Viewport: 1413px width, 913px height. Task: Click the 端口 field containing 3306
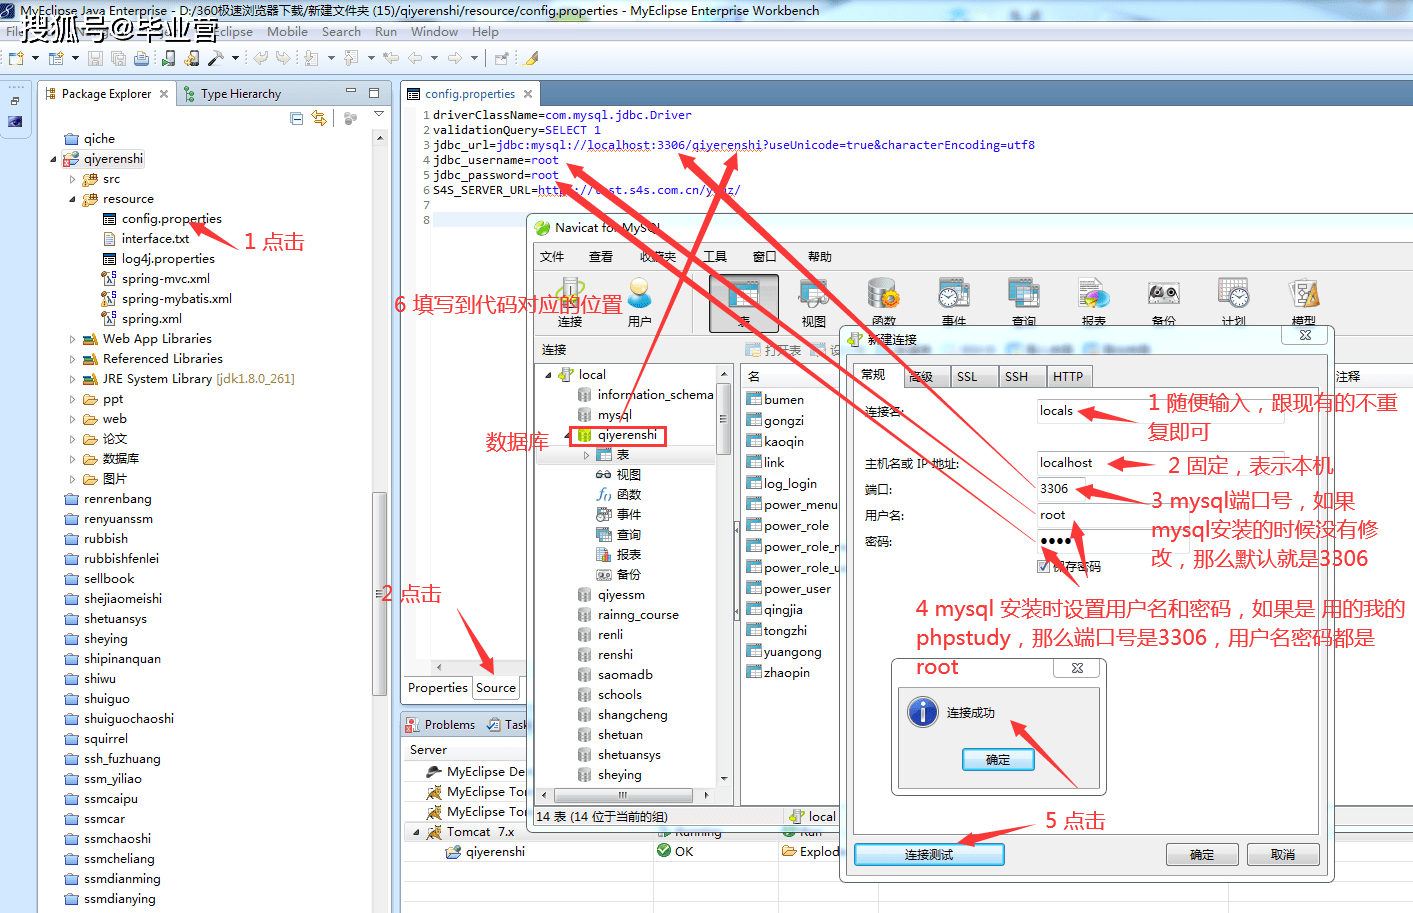(1062, 489)
